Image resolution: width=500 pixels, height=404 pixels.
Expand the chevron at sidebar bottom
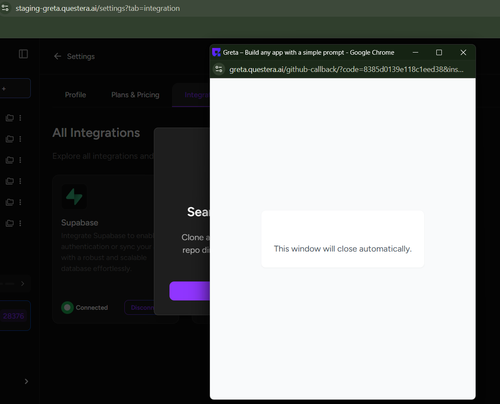tap(26, 381)
